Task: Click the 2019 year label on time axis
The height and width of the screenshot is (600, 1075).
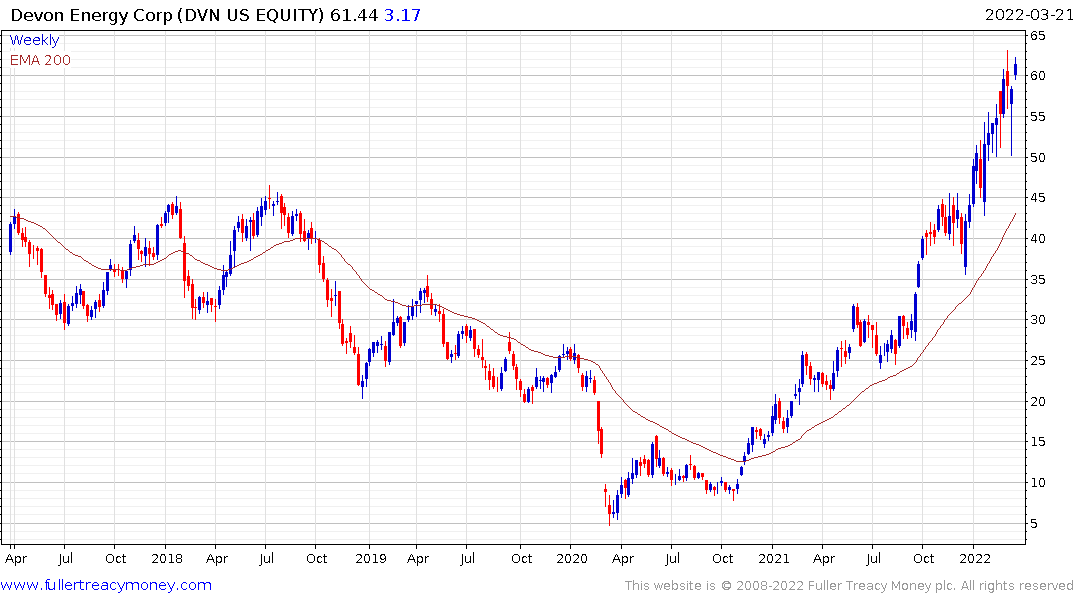Action: pos(370,558)
